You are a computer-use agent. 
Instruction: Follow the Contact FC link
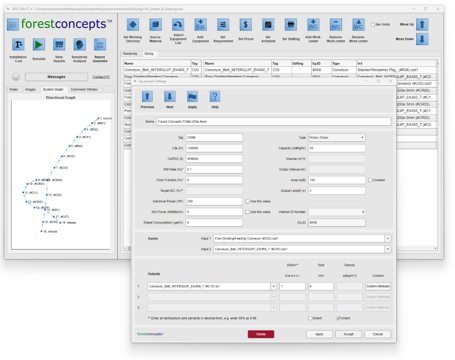[101, 77]
